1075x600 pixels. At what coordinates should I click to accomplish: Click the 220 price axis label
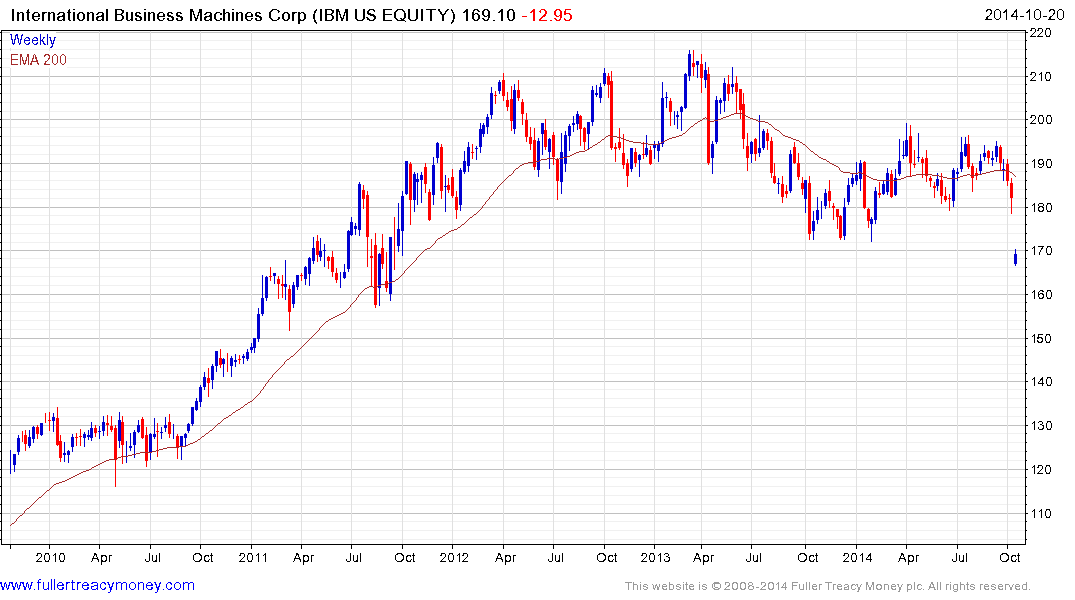click(1041, 32)
